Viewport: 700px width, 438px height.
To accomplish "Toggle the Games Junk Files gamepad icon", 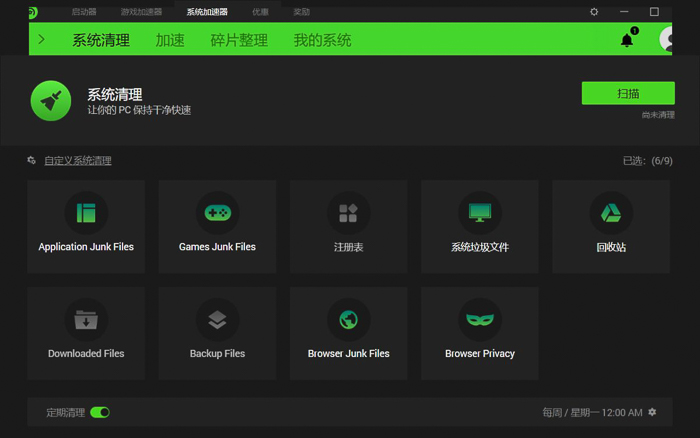I will click(217, 213).
